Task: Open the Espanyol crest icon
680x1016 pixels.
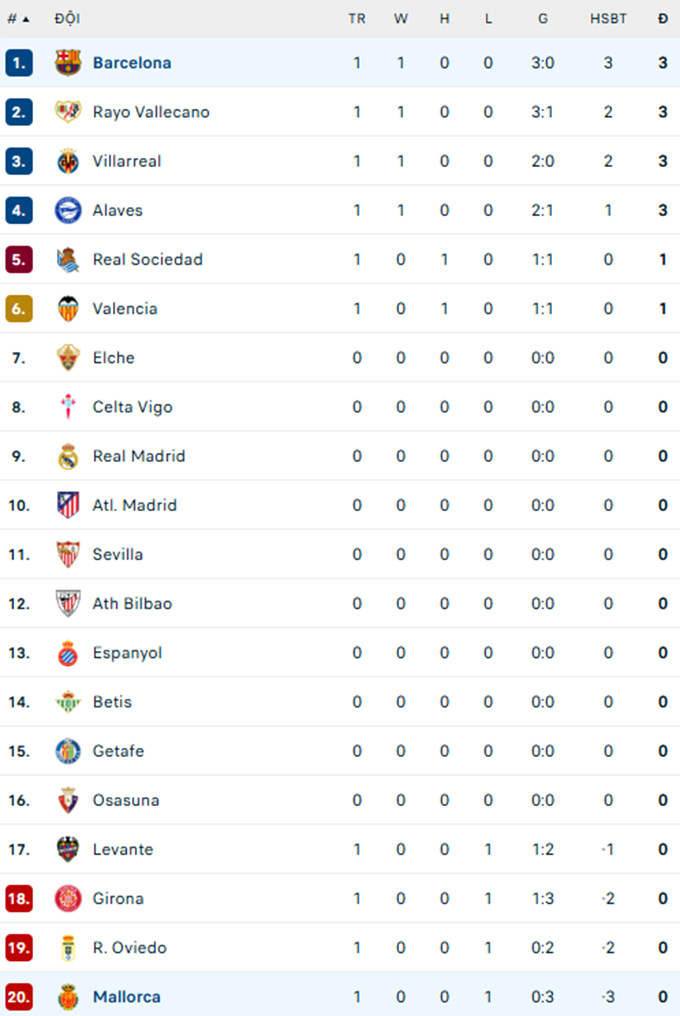Action: tap(67, 653)
